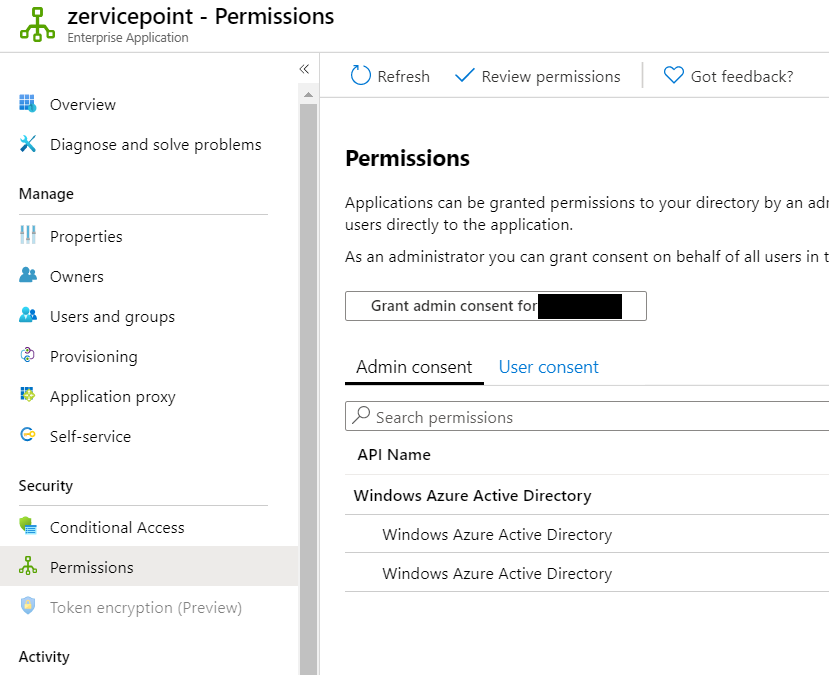Click the Overview grid icon

coord(28,104)
